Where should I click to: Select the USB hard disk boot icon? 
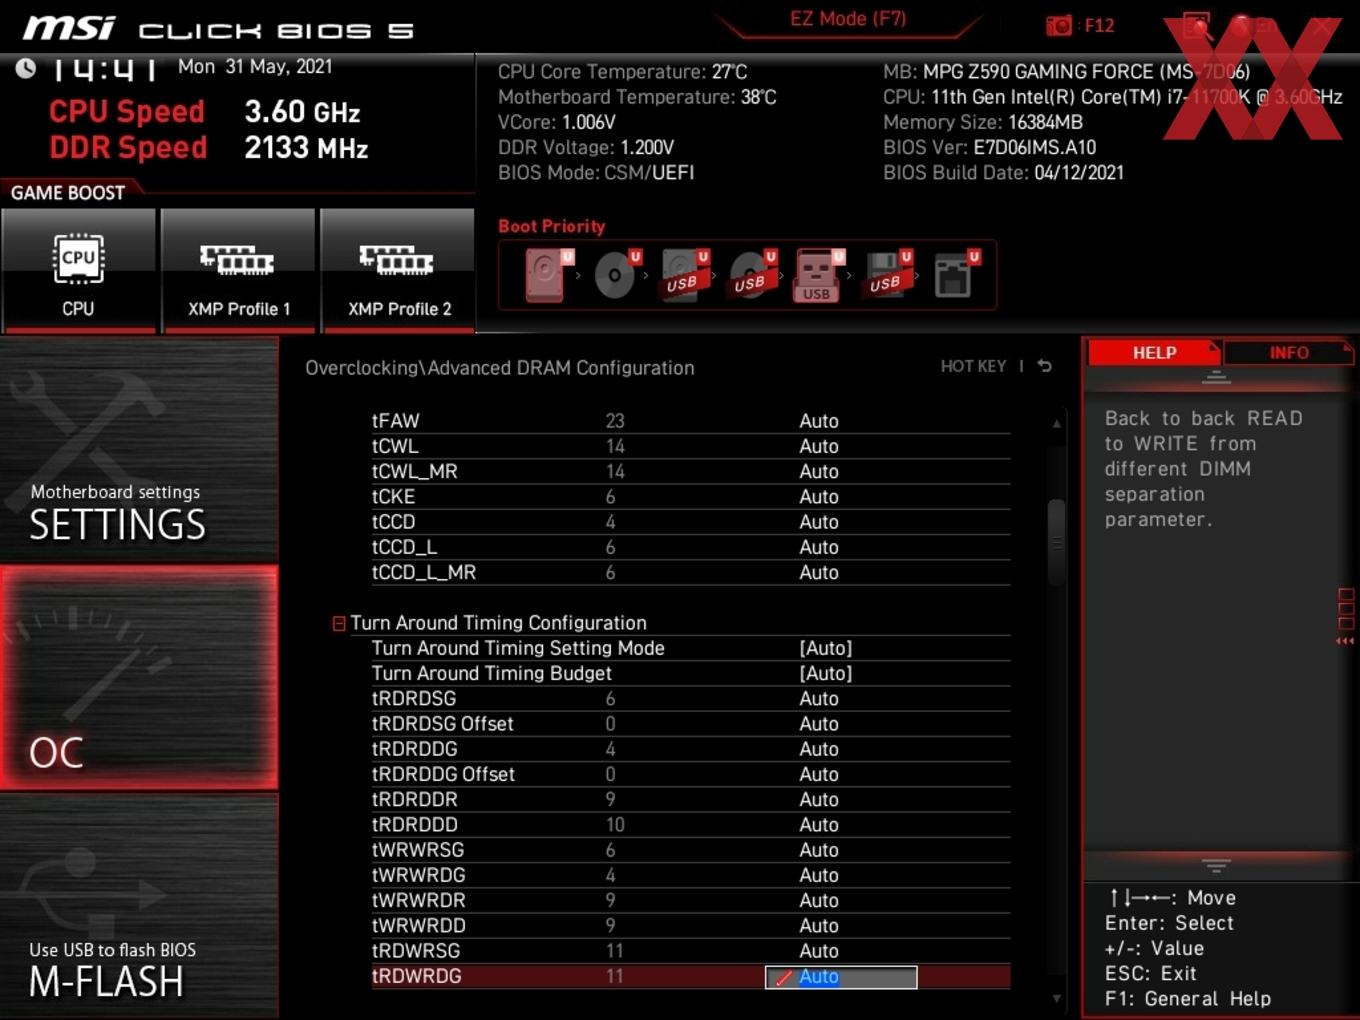point(684,275)
